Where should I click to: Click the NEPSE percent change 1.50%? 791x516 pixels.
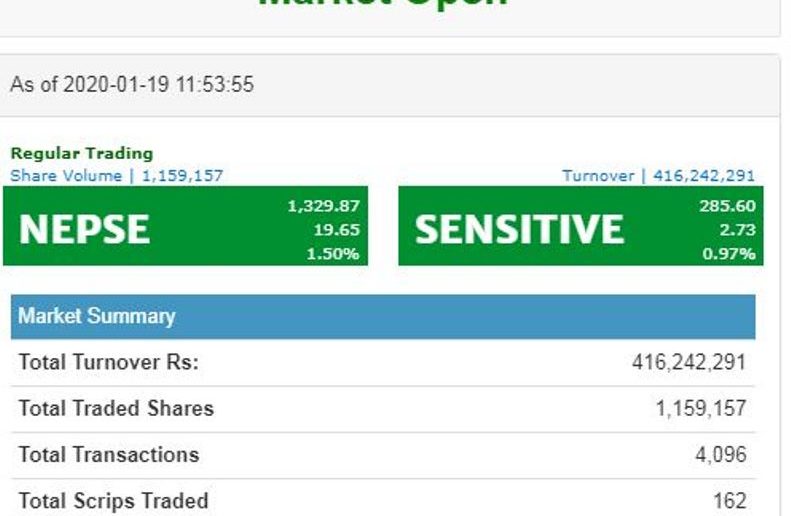(333, 253)
